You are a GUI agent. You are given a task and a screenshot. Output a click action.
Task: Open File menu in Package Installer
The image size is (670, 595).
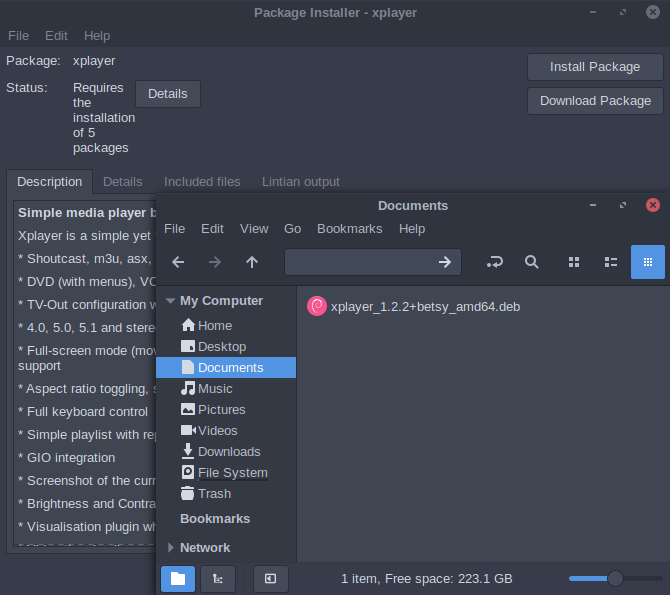click(18, 35)
